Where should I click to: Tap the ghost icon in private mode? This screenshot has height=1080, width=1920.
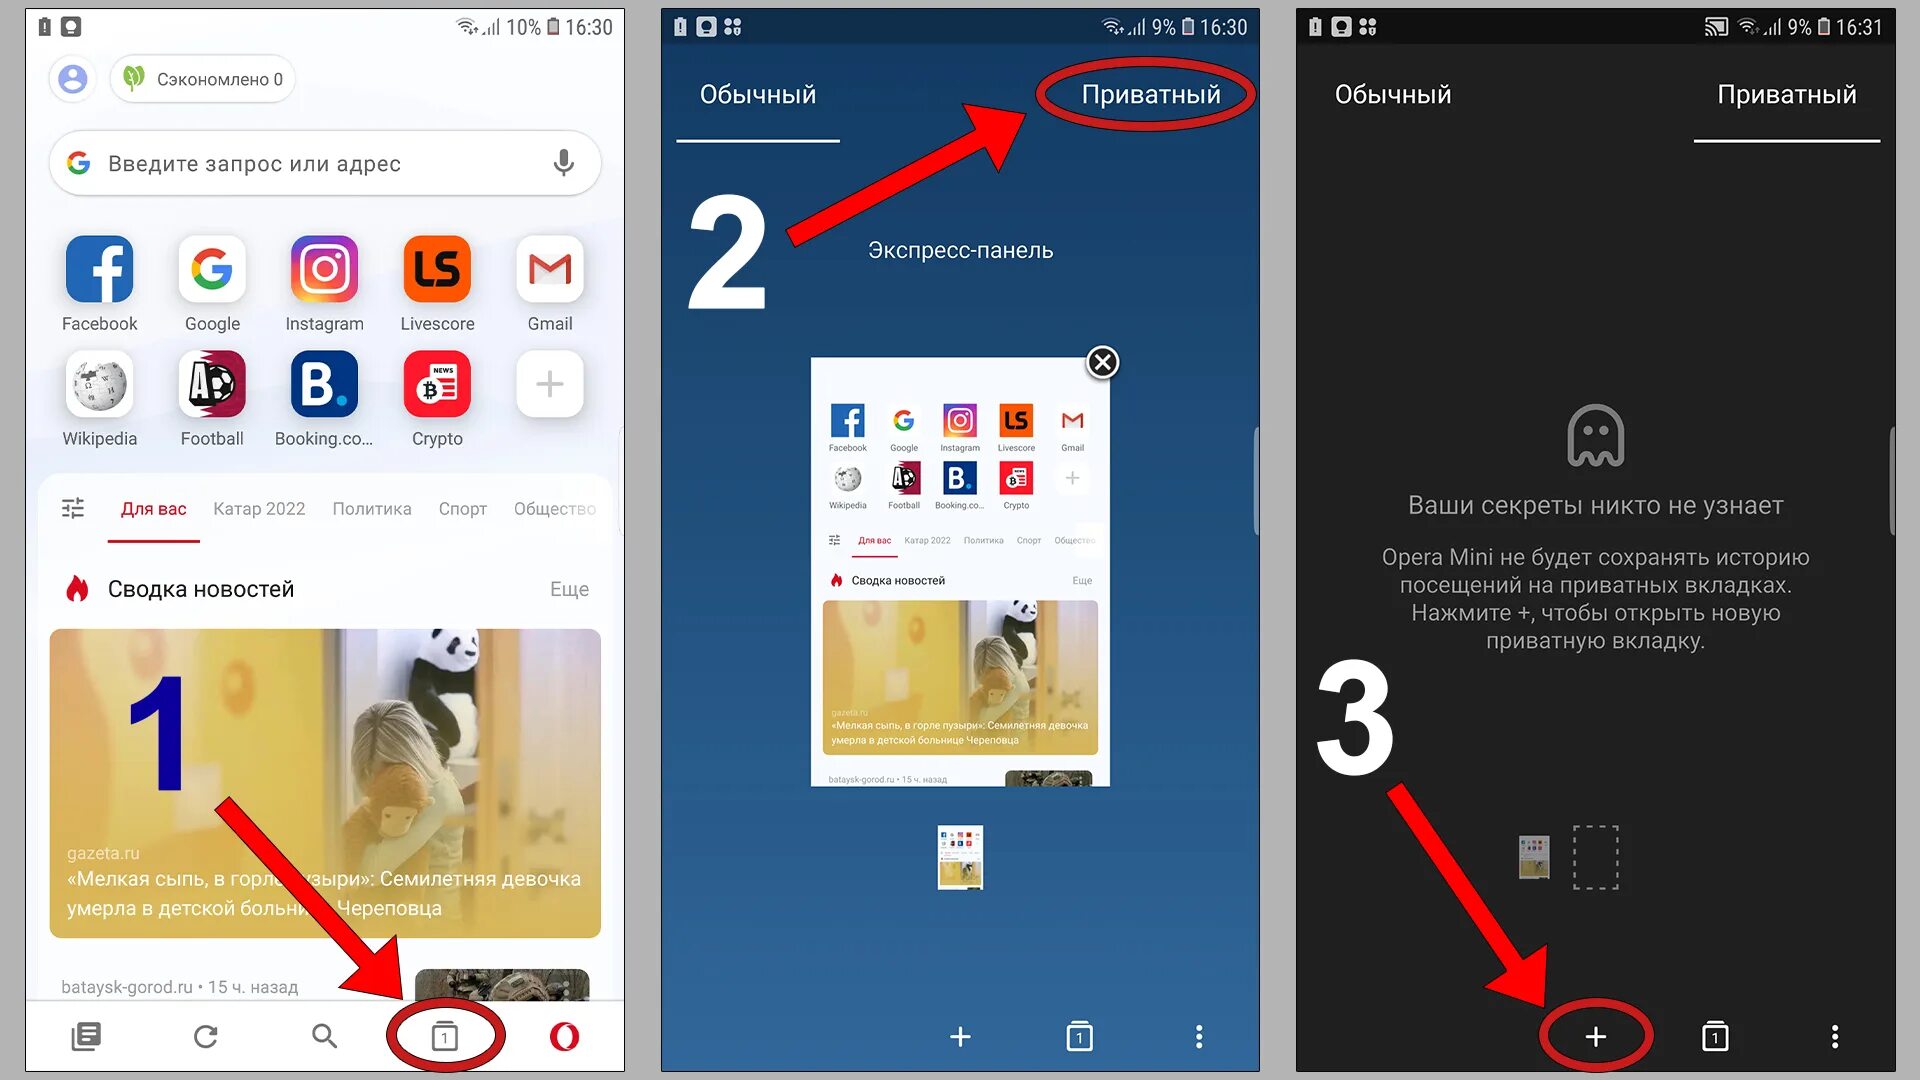[1592, 436]
